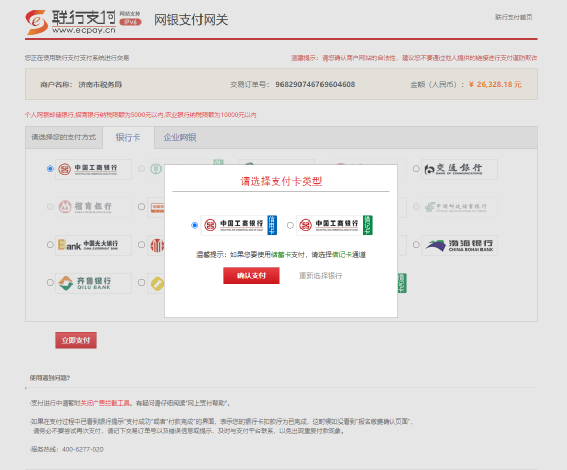Click ICBC logo with blue 信用卡 tag

(x=239, y=225)
